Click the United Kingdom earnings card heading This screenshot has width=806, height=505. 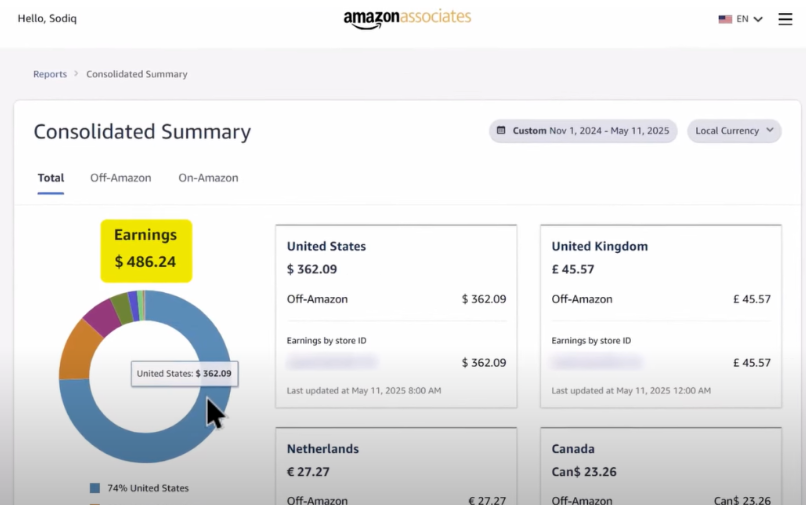point(600,246)
